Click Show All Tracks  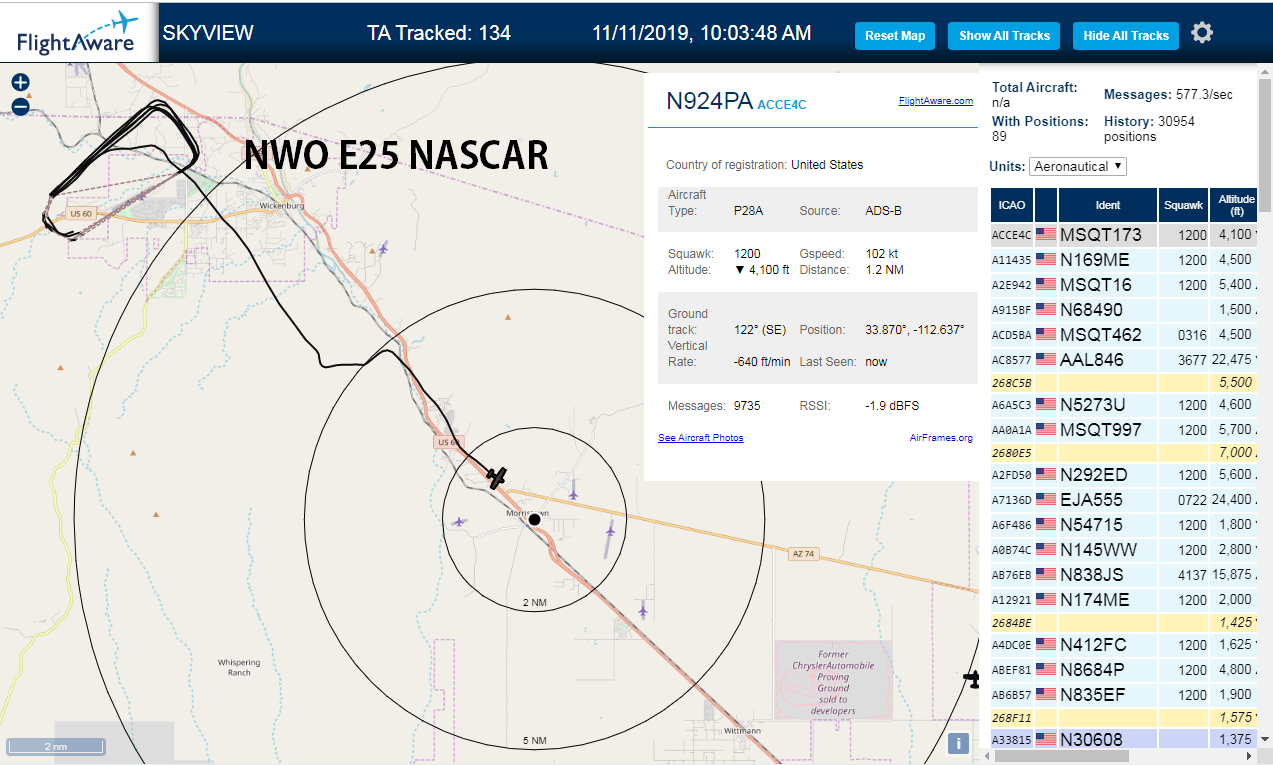pyautogui.click(x=1004, y=36)
